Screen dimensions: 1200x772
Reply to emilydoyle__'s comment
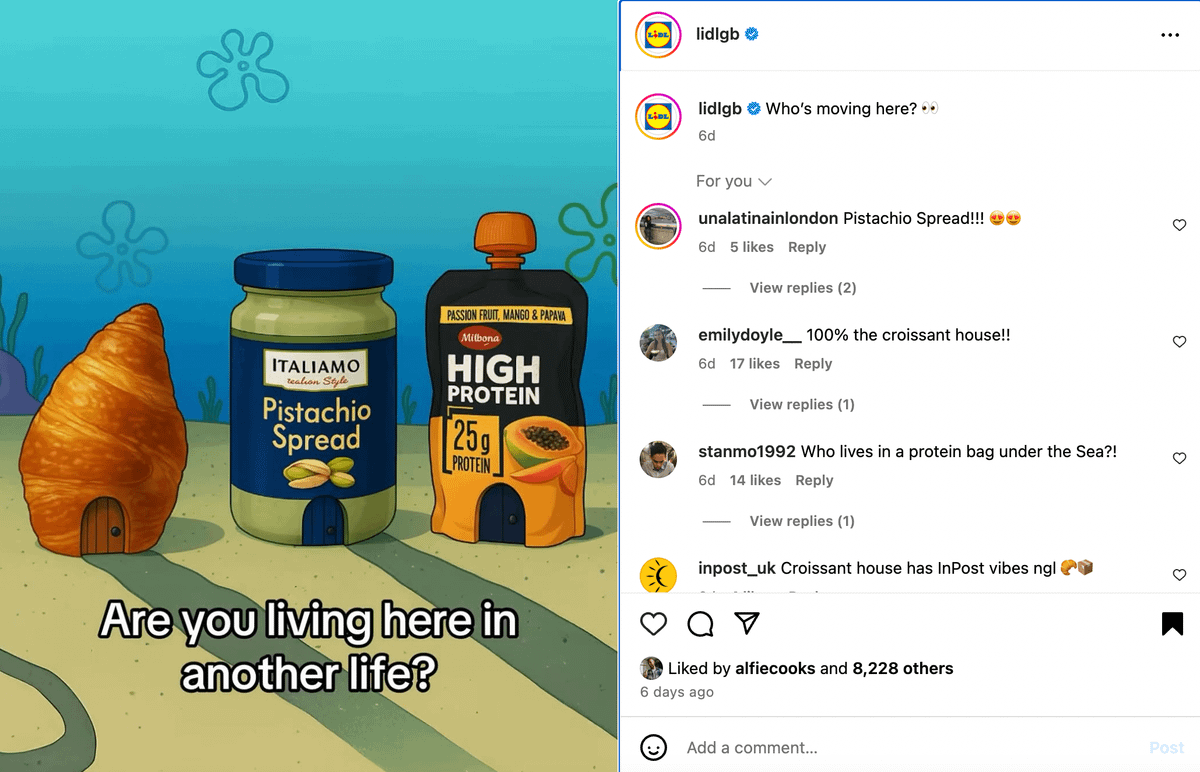813,364
